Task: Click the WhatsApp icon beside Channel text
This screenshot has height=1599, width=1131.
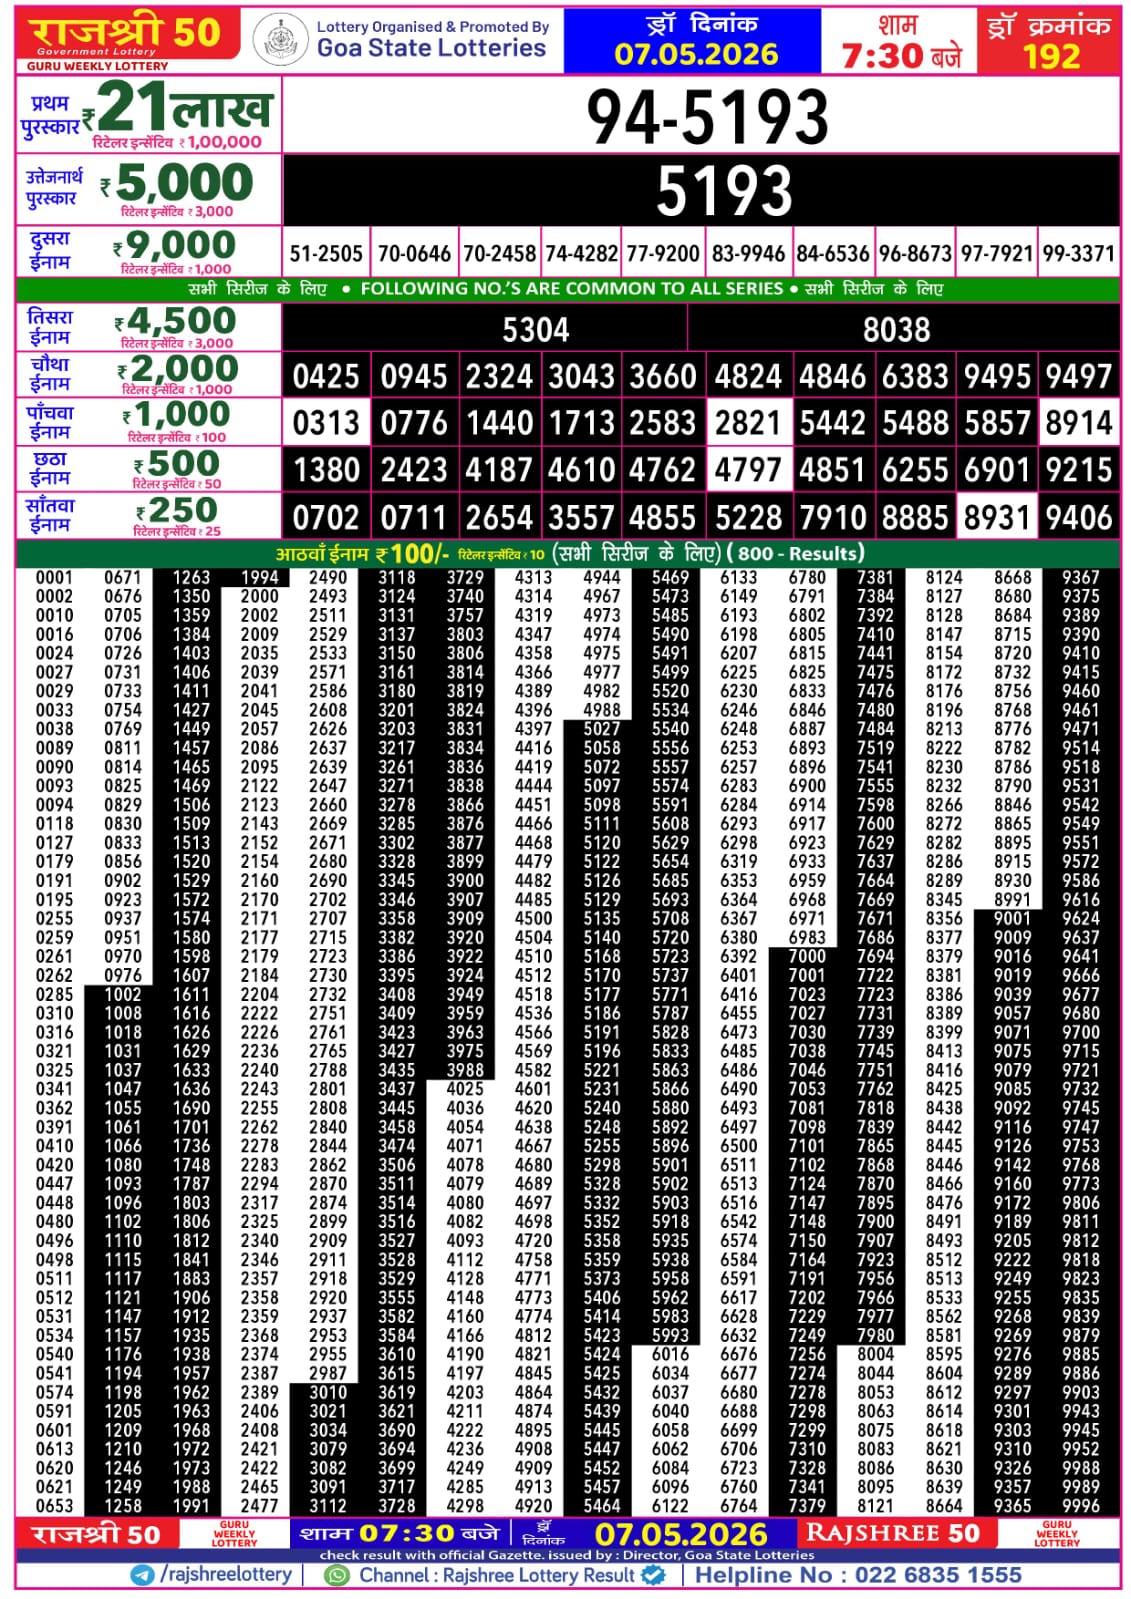Action: click(339, 1575)
